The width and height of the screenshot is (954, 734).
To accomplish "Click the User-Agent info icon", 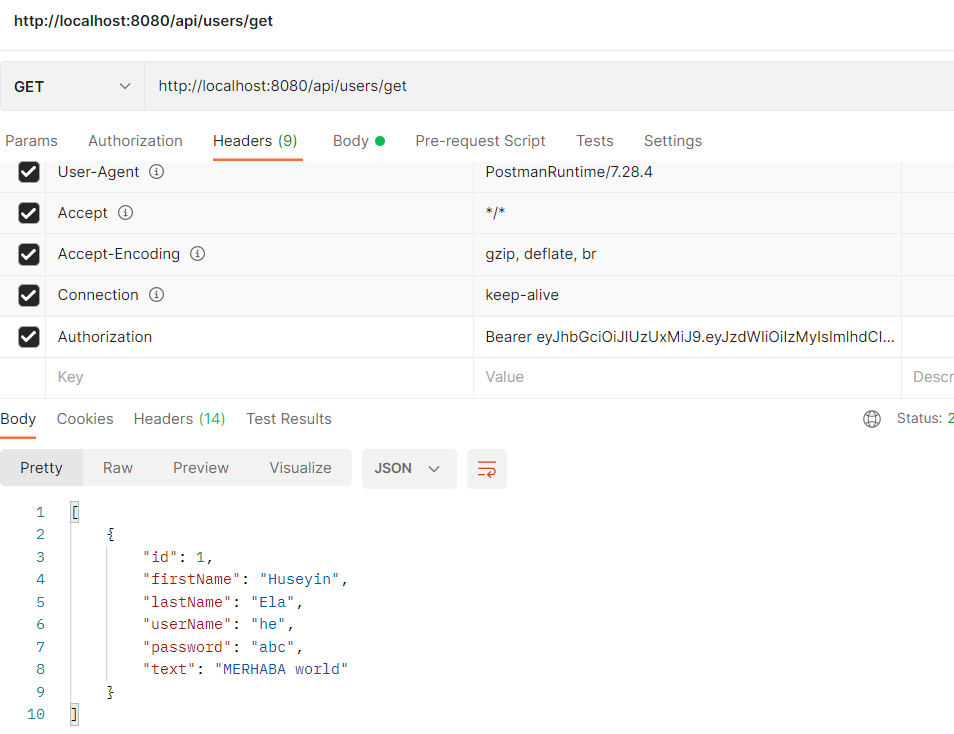I will (x=156, y=172).
